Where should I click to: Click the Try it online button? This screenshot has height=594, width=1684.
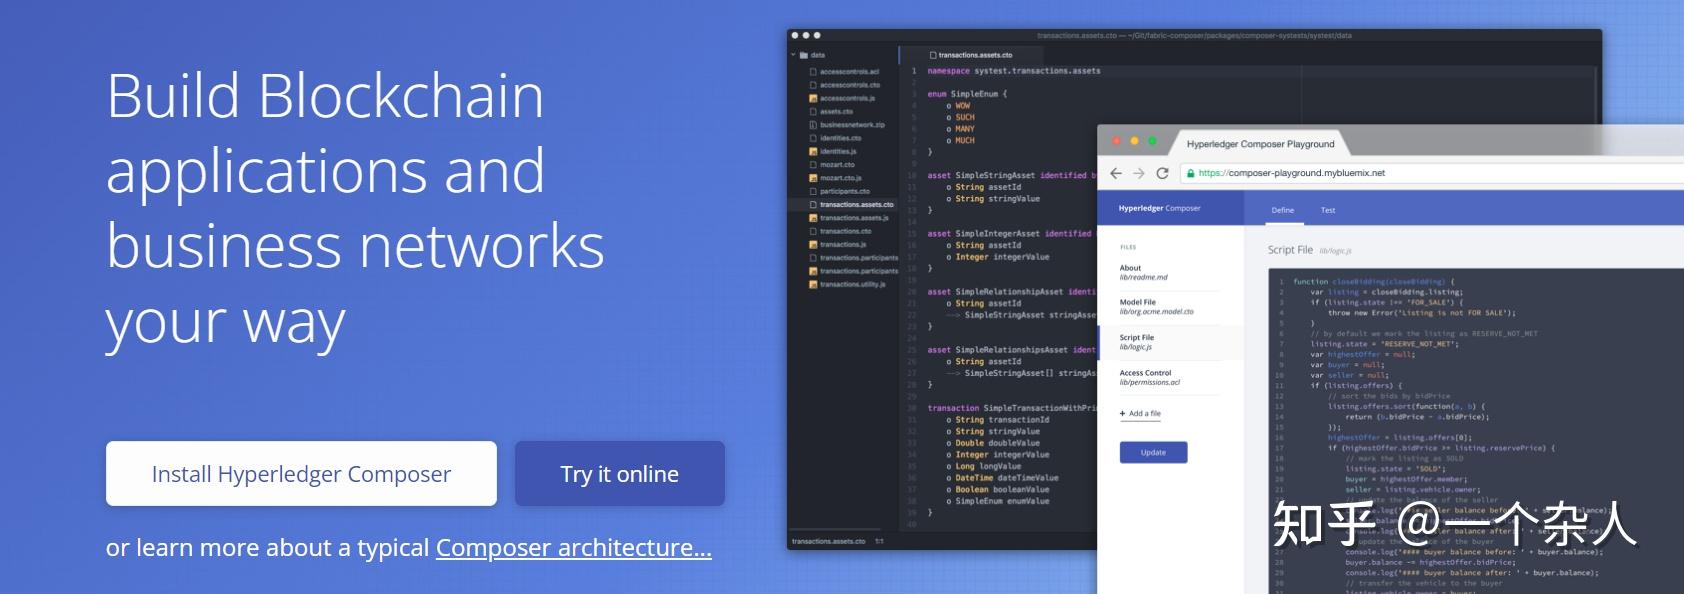[620, 473]
